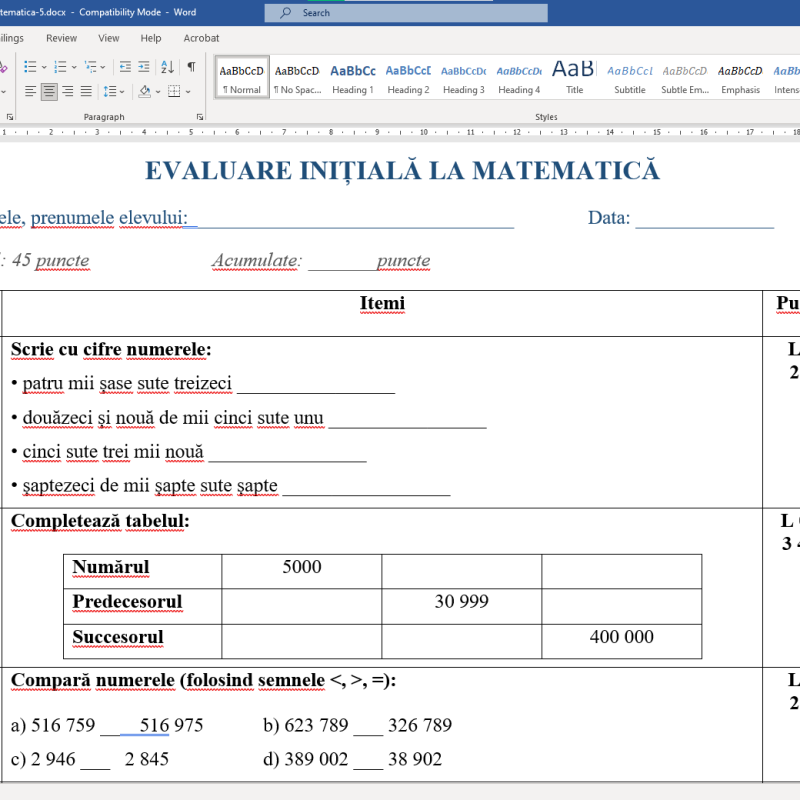Click the clear formatting eraser icon

click(3, 67)
